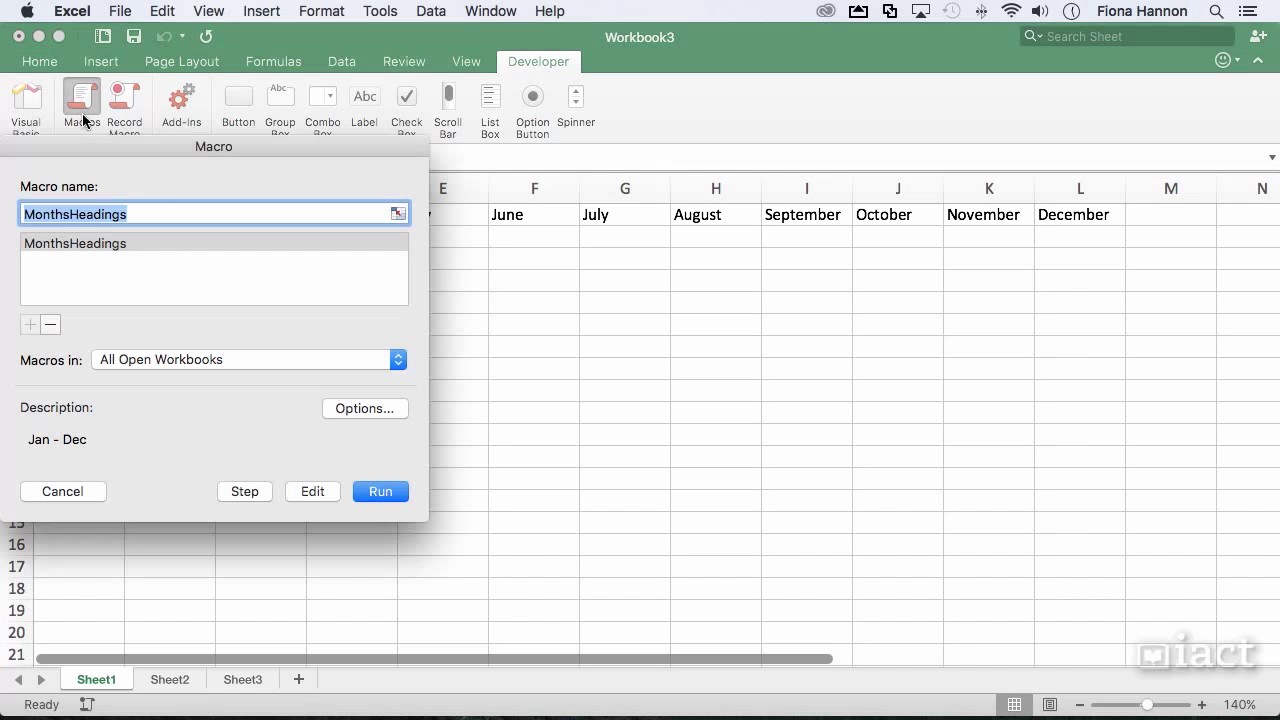Adjust the zoom slider handle
The width and height of the screenshot is (1280, 720).
pyautogui.click(x=1147, y=704)
